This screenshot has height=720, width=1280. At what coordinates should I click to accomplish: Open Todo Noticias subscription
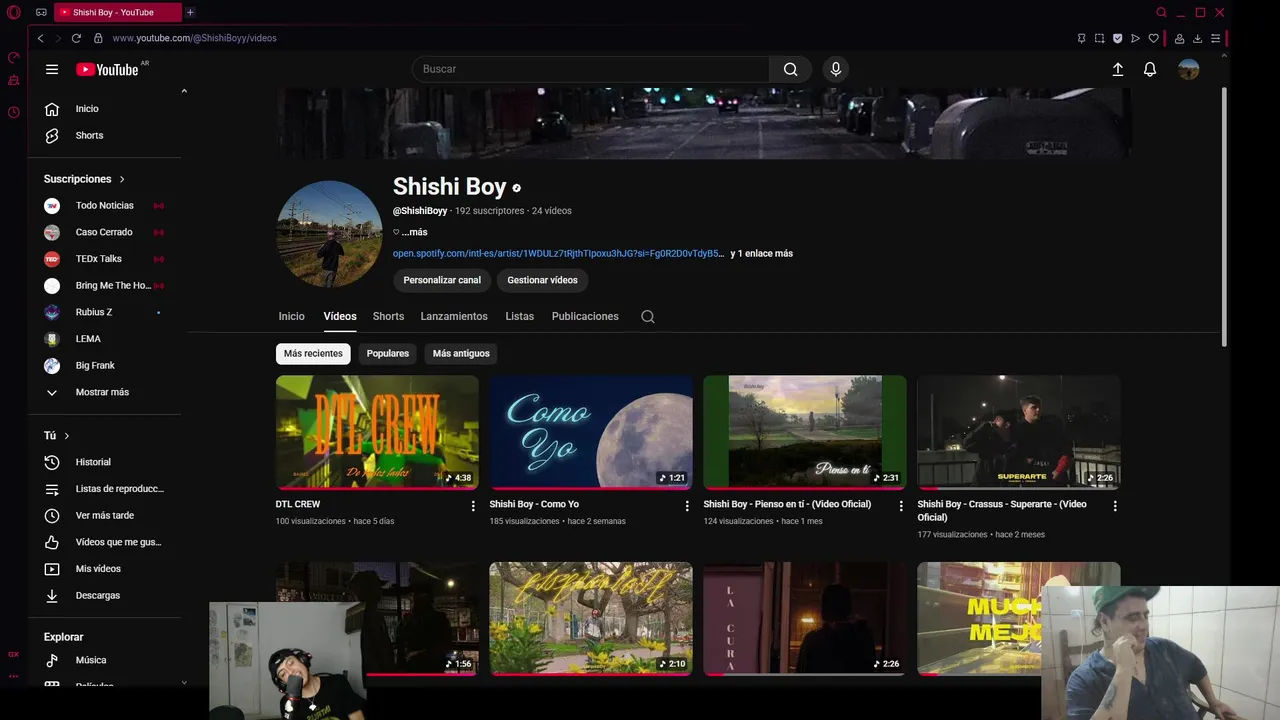[104, 206]
